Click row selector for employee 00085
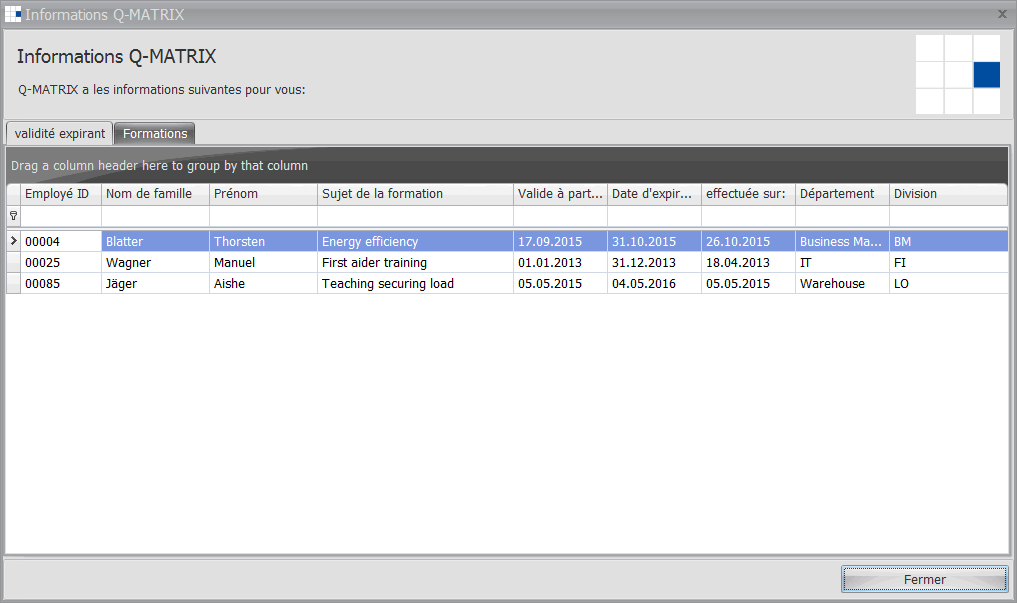Viewport: 1017px width, 603px height. point(13,283)
